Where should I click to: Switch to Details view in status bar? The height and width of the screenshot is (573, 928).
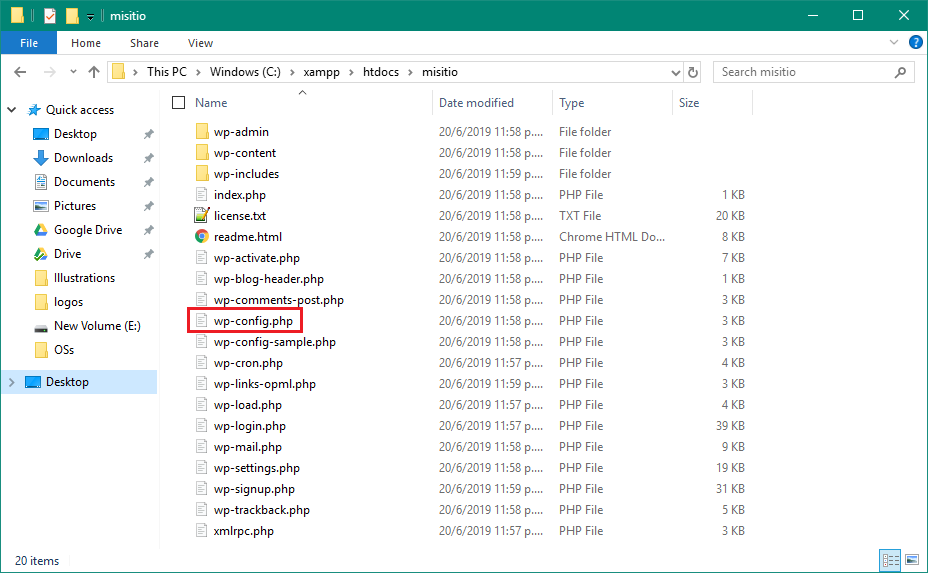[x=890, y=560]
